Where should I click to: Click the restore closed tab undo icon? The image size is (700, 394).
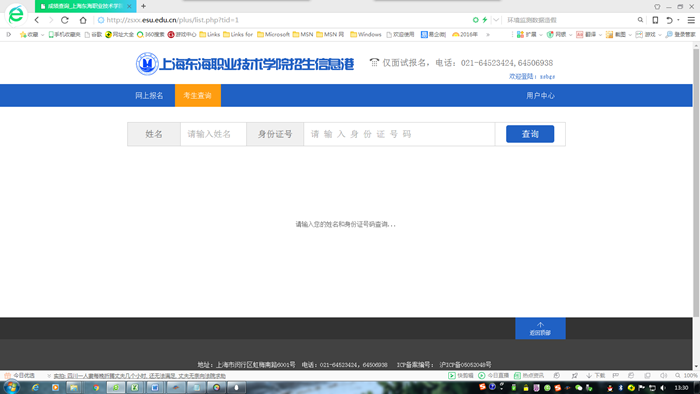[669, 20]
